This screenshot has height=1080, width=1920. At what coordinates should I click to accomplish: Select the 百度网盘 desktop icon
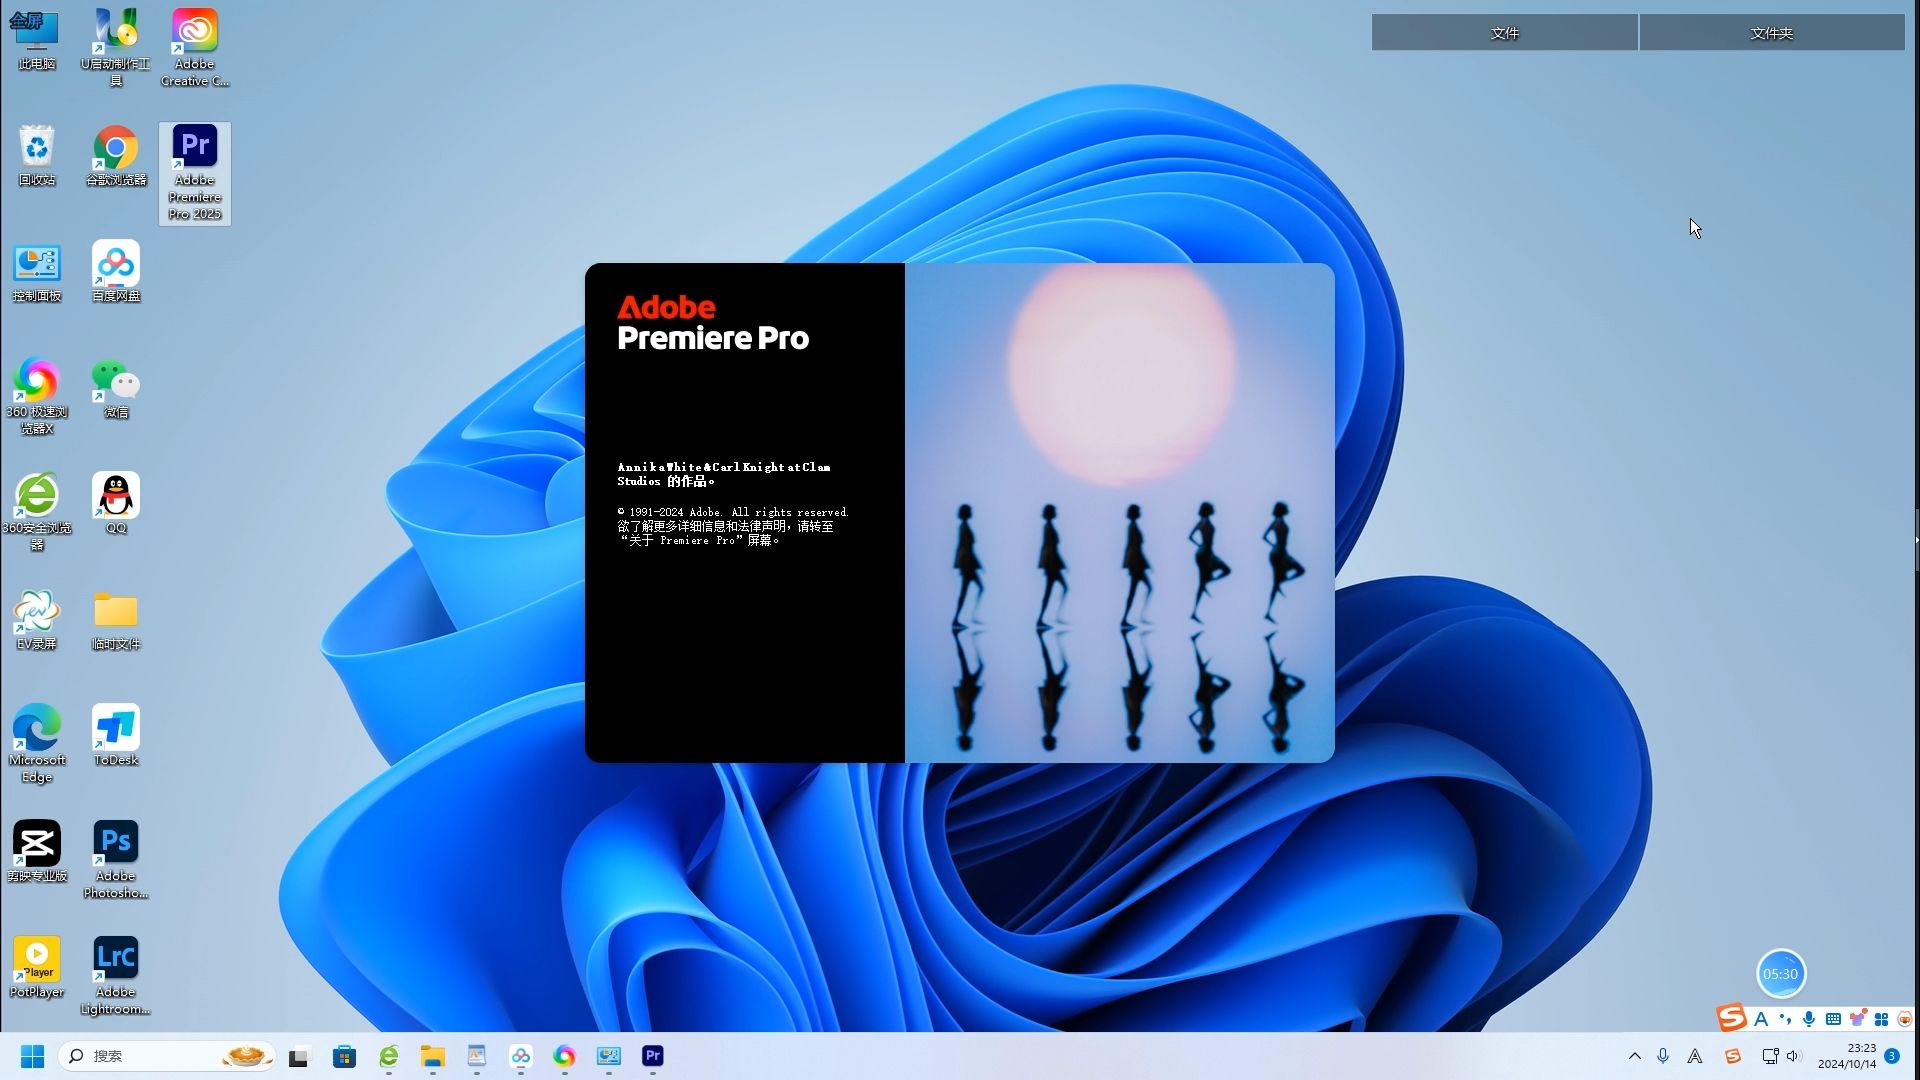tap(116, 272)
